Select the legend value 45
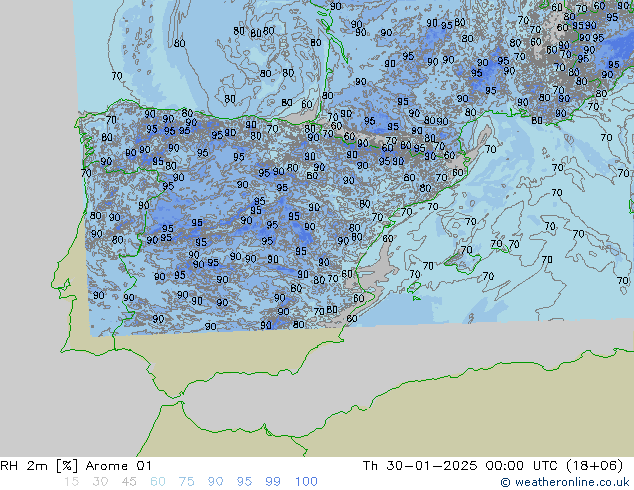The image size is (634, 490). tap(129, 482)
